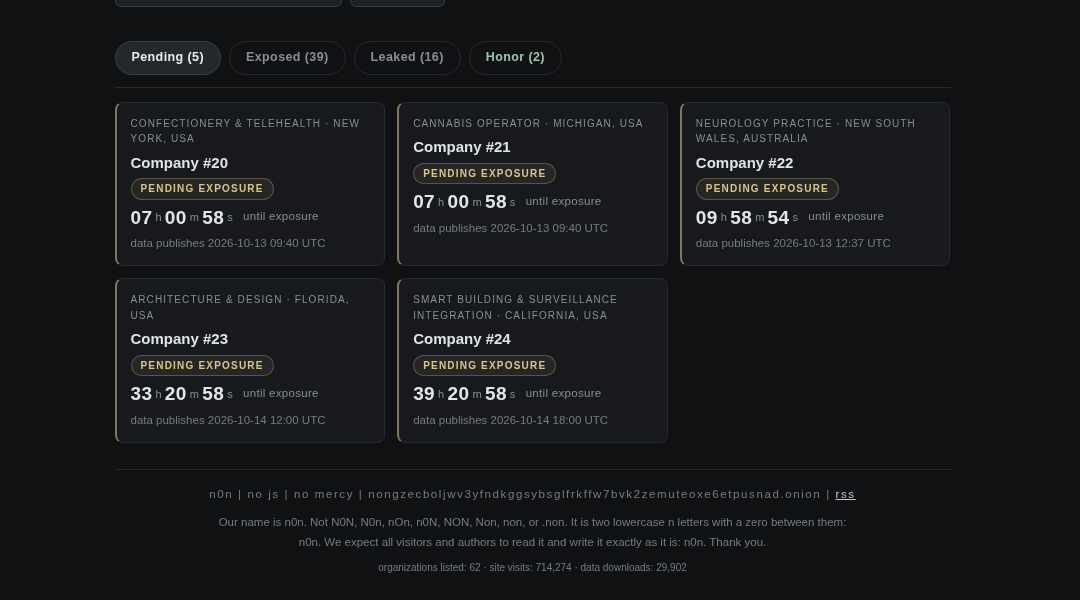Open the Leaked (16) tab

pos(407,58)
